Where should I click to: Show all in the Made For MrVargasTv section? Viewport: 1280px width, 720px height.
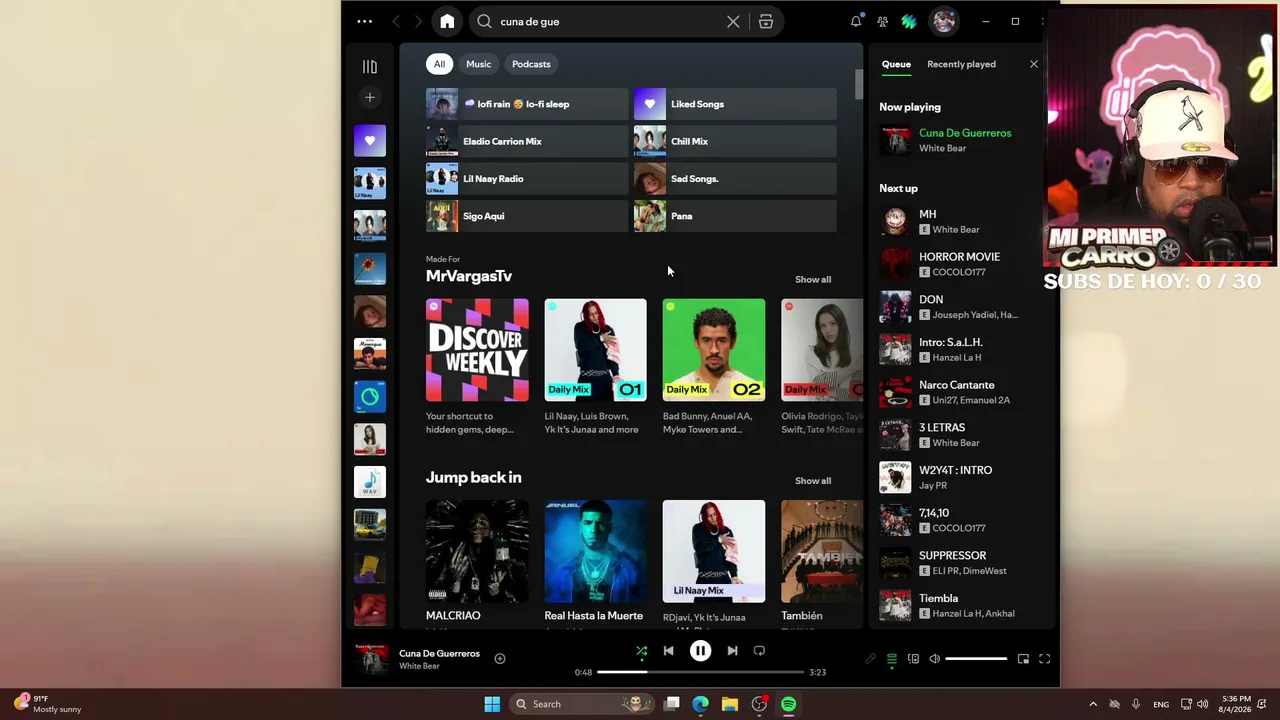coord(812,280)
